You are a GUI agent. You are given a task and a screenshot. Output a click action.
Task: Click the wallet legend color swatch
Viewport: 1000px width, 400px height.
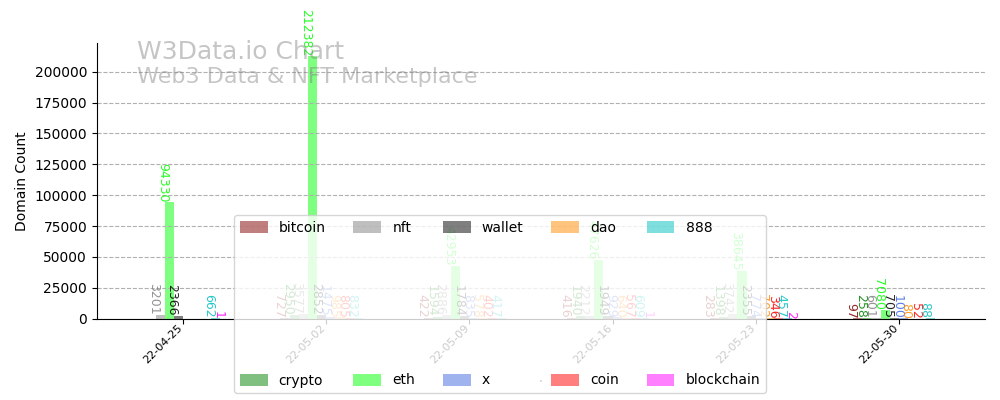[x=457, y=227]
